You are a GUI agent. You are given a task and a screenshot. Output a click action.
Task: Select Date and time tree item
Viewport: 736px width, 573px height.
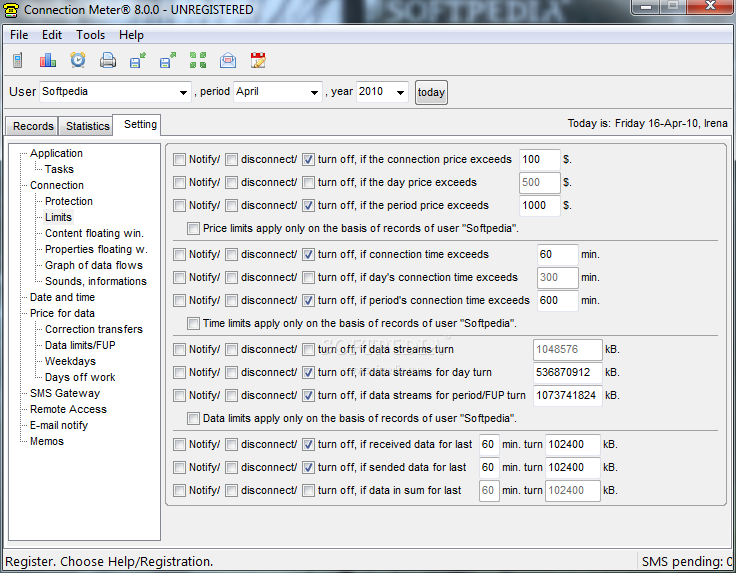point(62,297)
